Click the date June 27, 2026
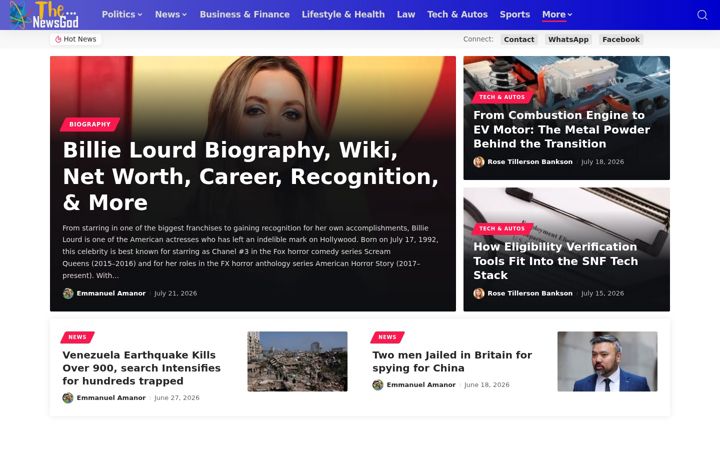The width and height of the screenshot is (720, 450). point(177,398)
